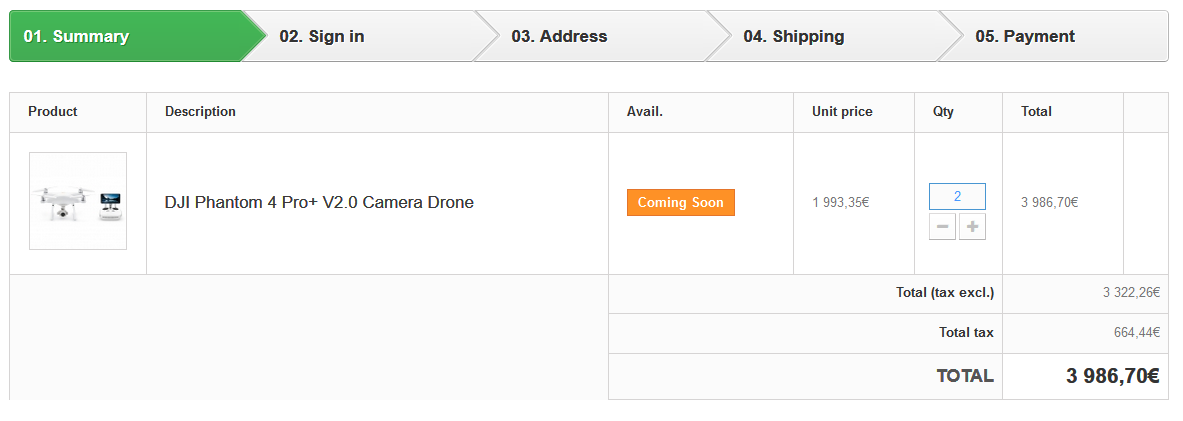This screenshot has height=421, width=1183.
Task: Click the quantity input field showing 2
Action: [x=957, y=196]
